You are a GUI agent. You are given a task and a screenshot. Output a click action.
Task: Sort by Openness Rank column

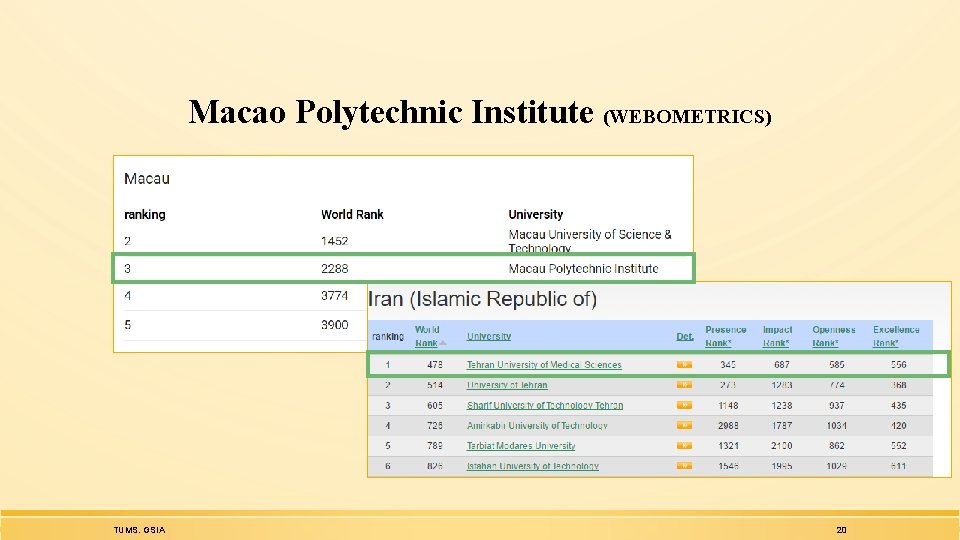(x=833, y=336)
